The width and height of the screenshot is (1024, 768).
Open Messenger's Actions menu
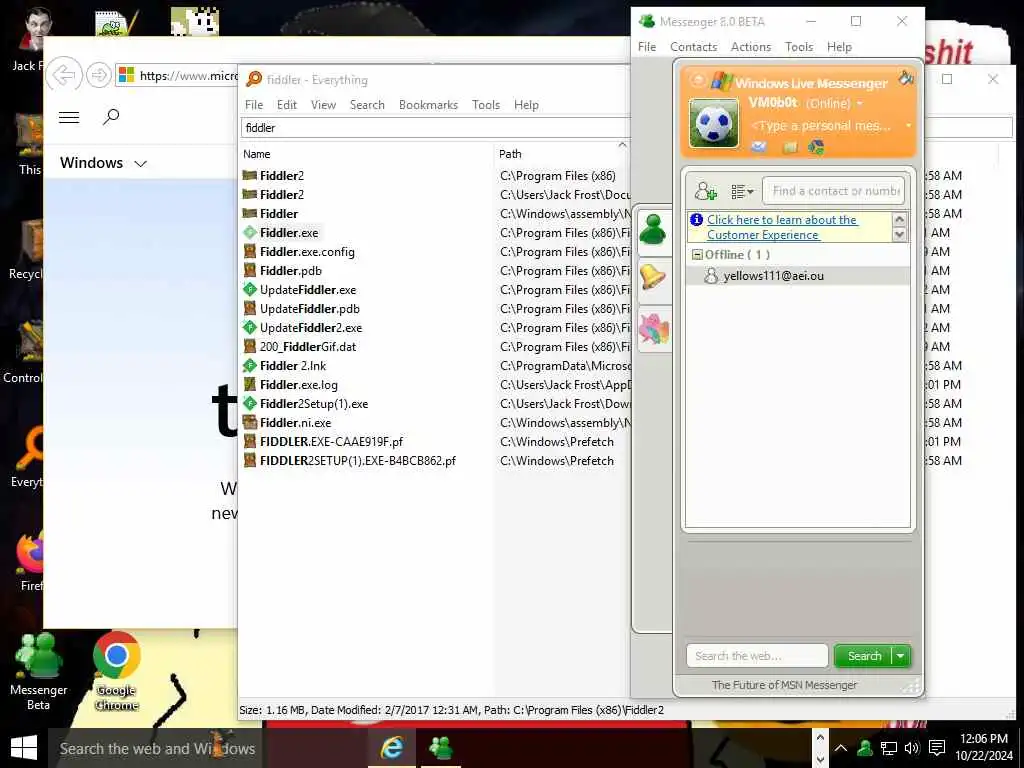pyautogui.click(x=750, y=47)
